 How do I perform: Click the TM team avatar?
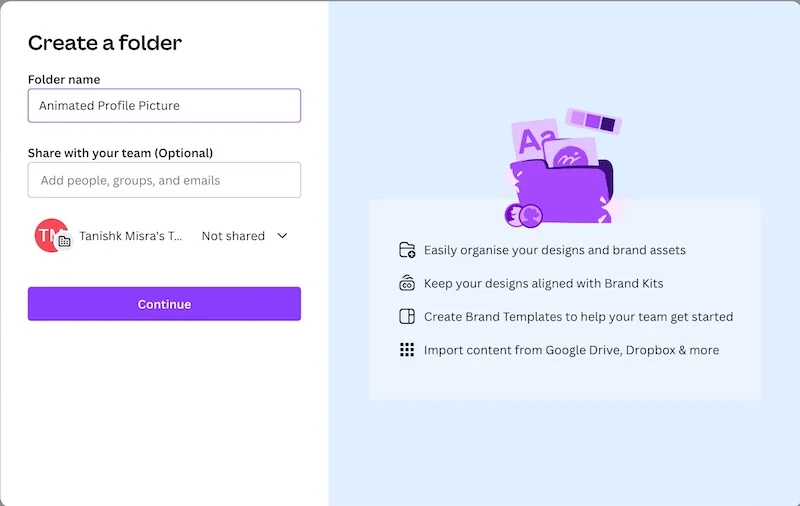coord(51,235)
